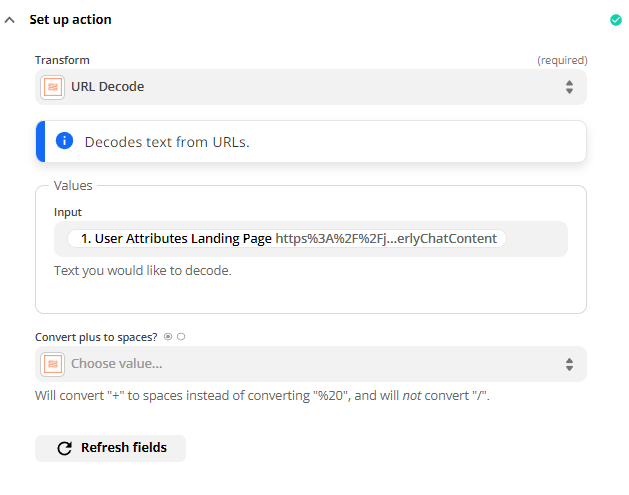Click the blue info circle icon
Image resolution: width=629 pixels, height=495 pixels.
point(64,141)
